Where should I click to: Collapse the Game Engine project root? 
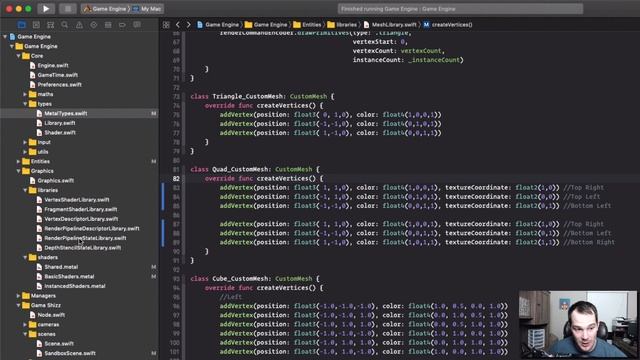pyautogui.click(x=5, y=36)
